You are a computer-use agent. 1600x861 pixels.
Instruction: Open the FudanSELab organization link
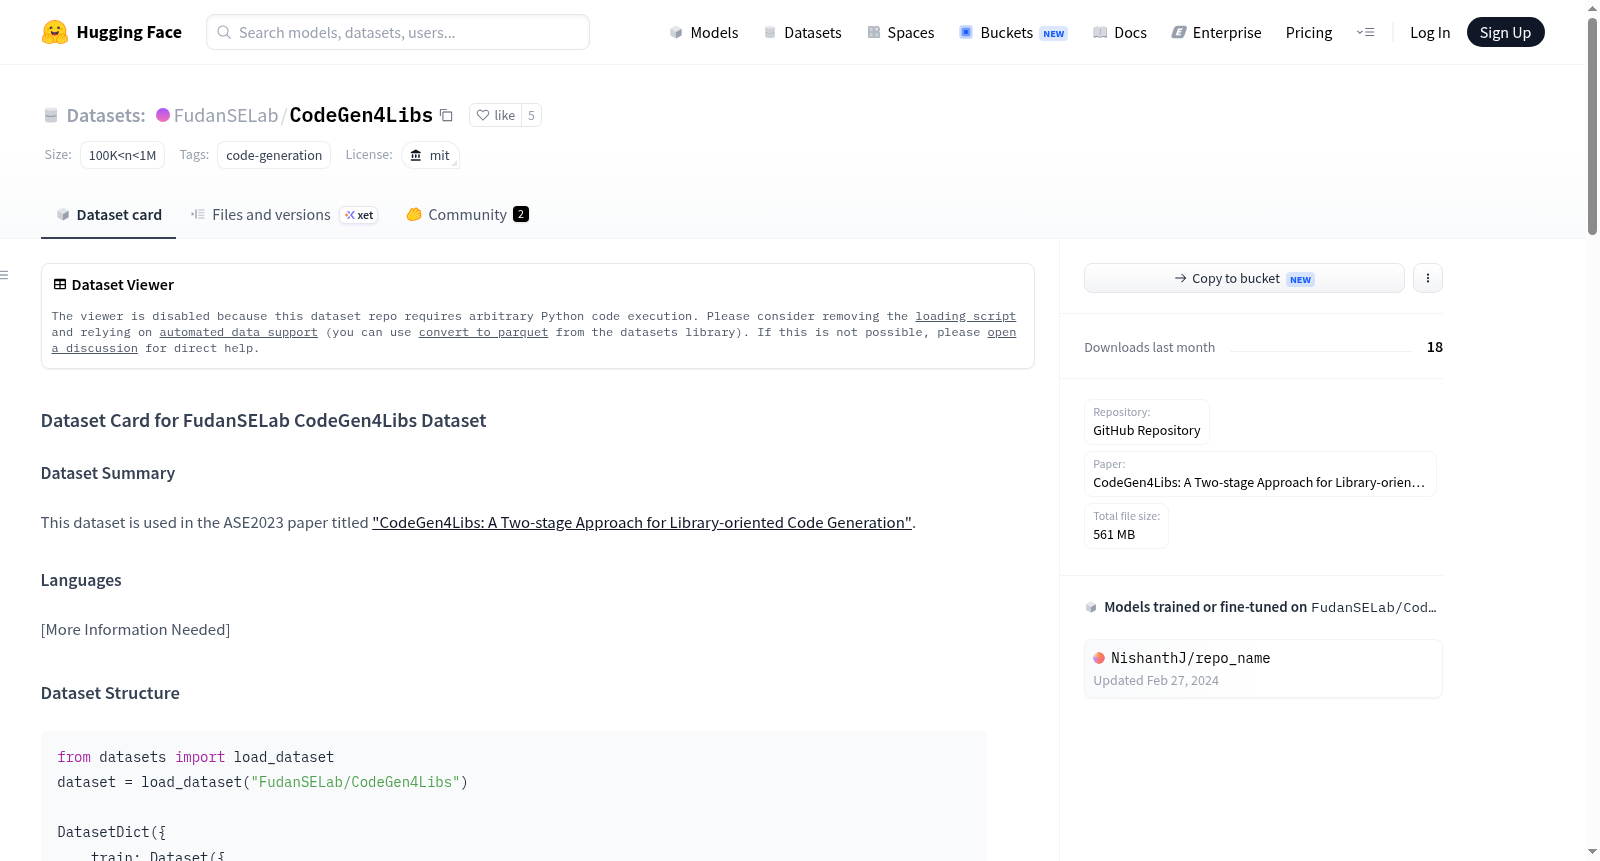pos(226,115)
